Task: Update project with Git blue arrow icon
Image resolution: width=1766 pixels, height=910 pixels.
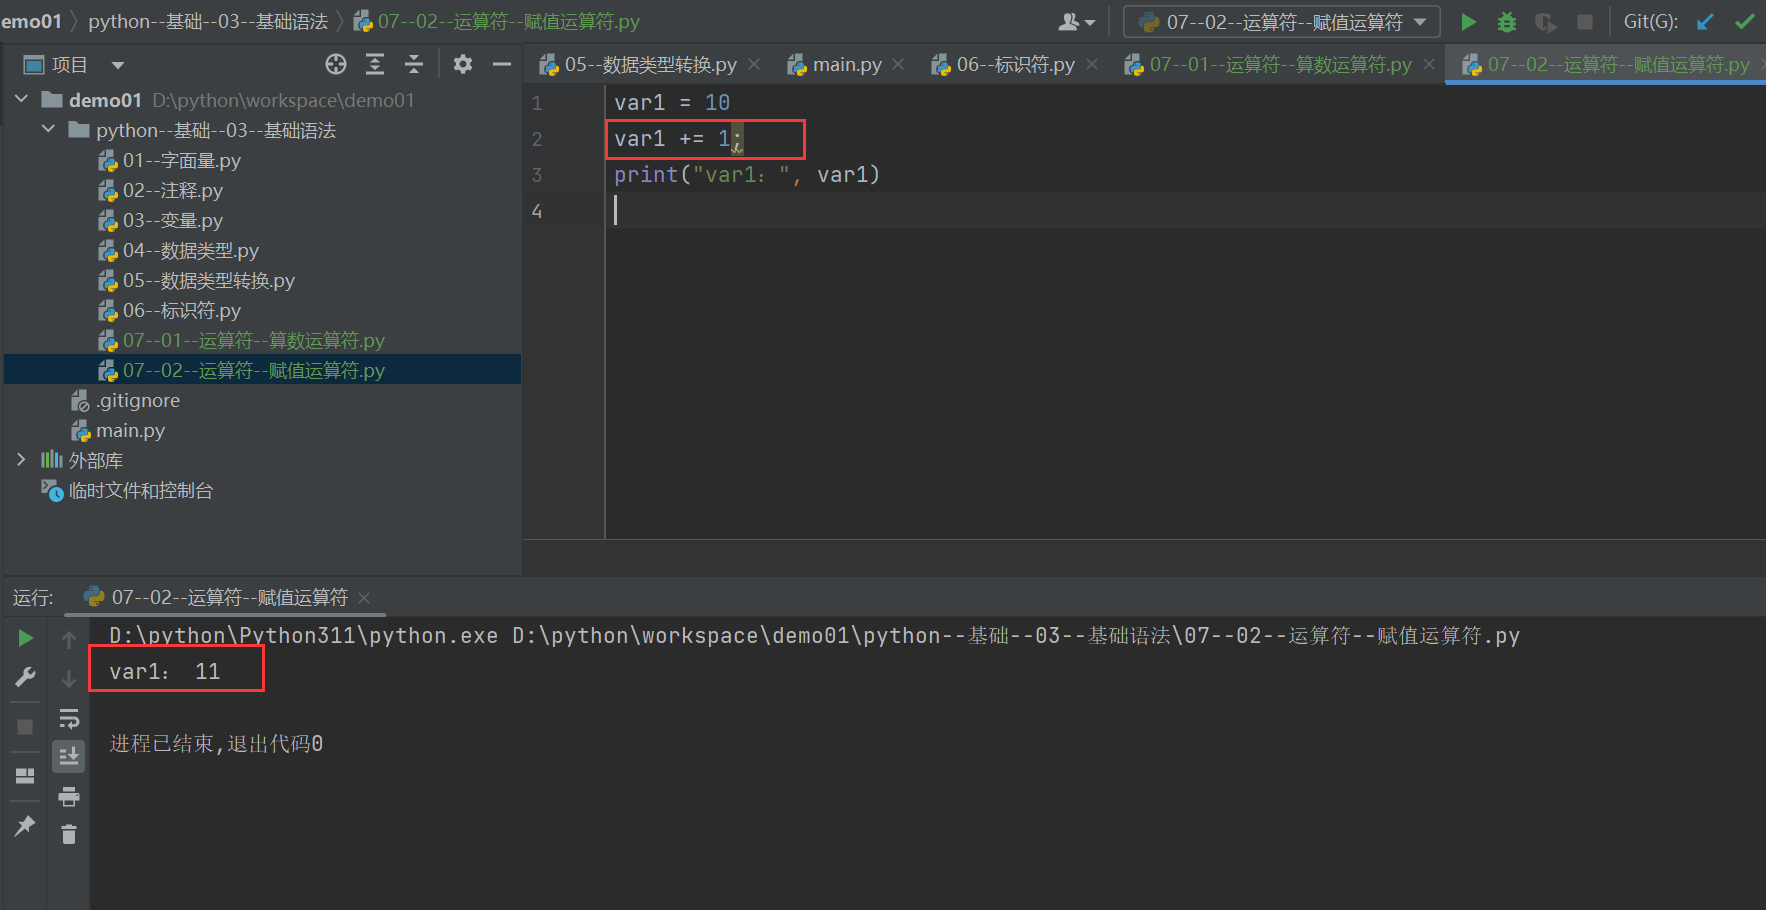Action: [x=1705, y=22]
